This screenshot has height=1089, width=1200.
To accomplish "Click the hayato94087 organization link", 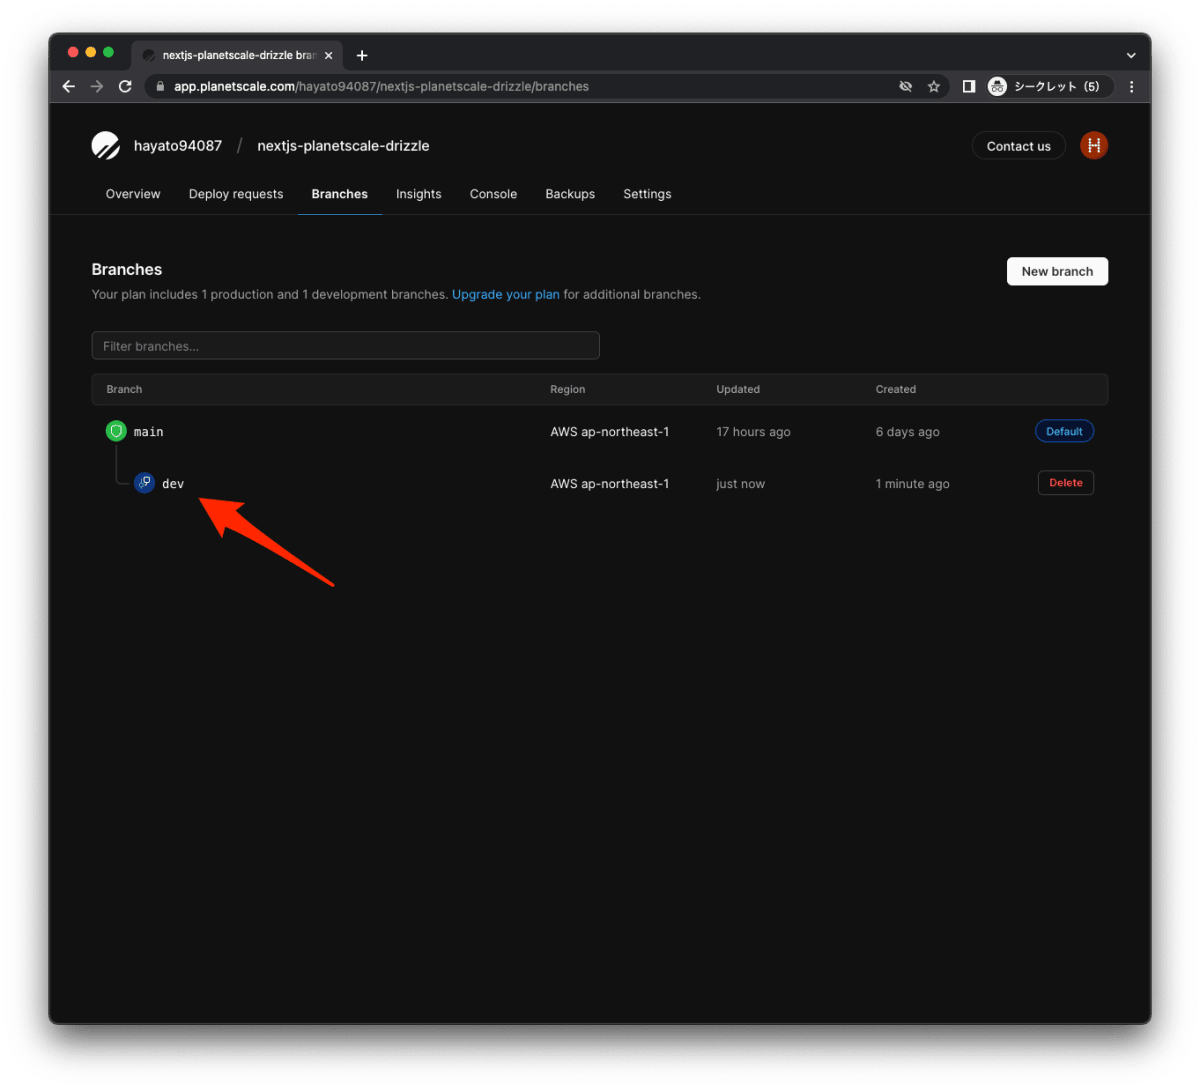I will [x=178, y=146].
